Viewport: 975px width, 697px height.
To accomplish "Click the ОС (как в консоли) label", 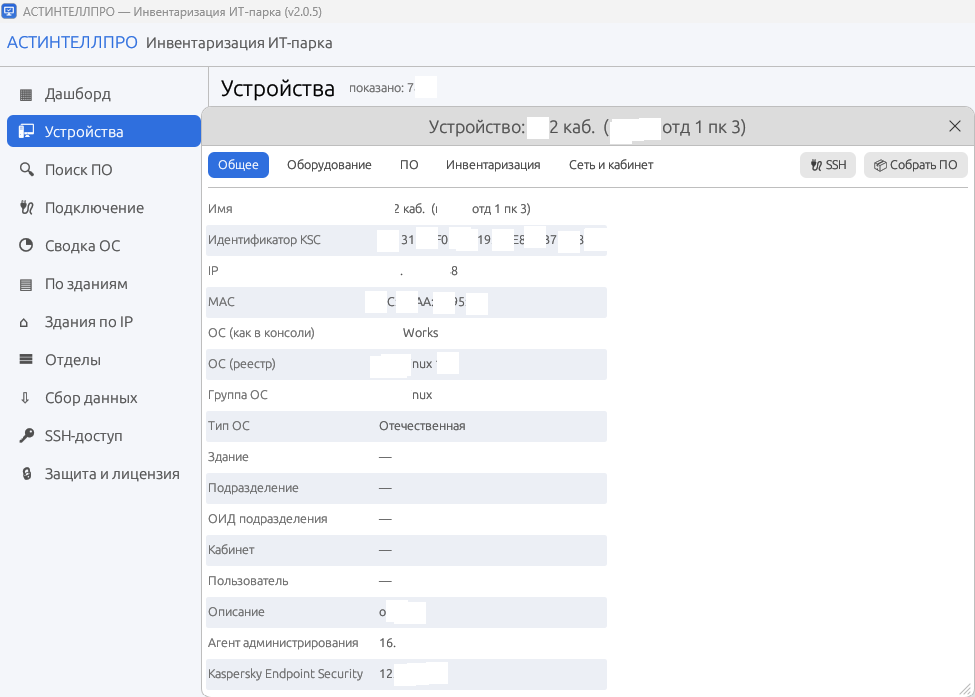I will [261, 333].
